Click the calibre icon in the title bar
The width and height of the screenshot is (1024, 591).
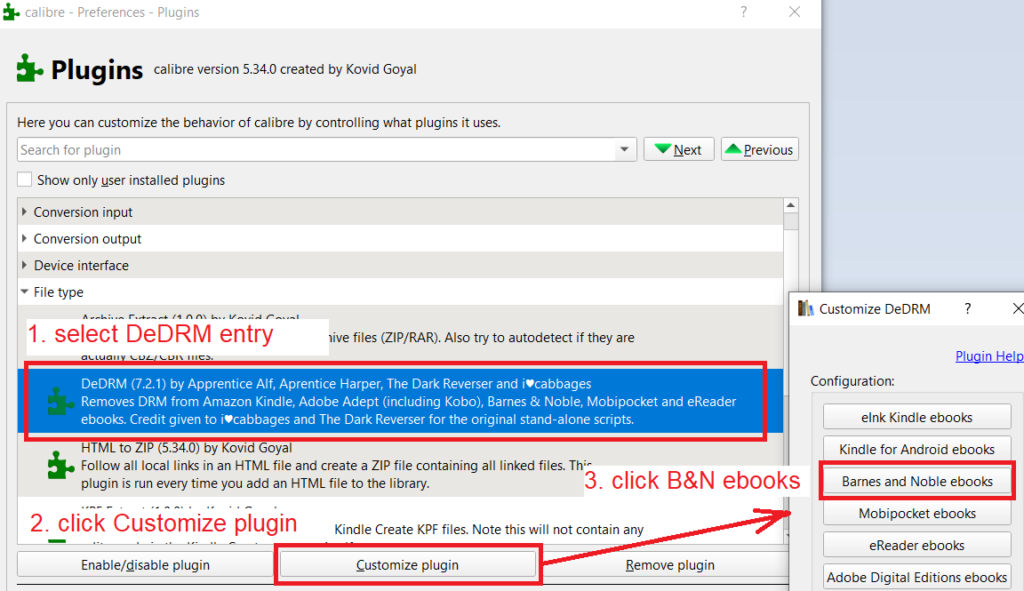pyautogui.click(x=12, y=13)
